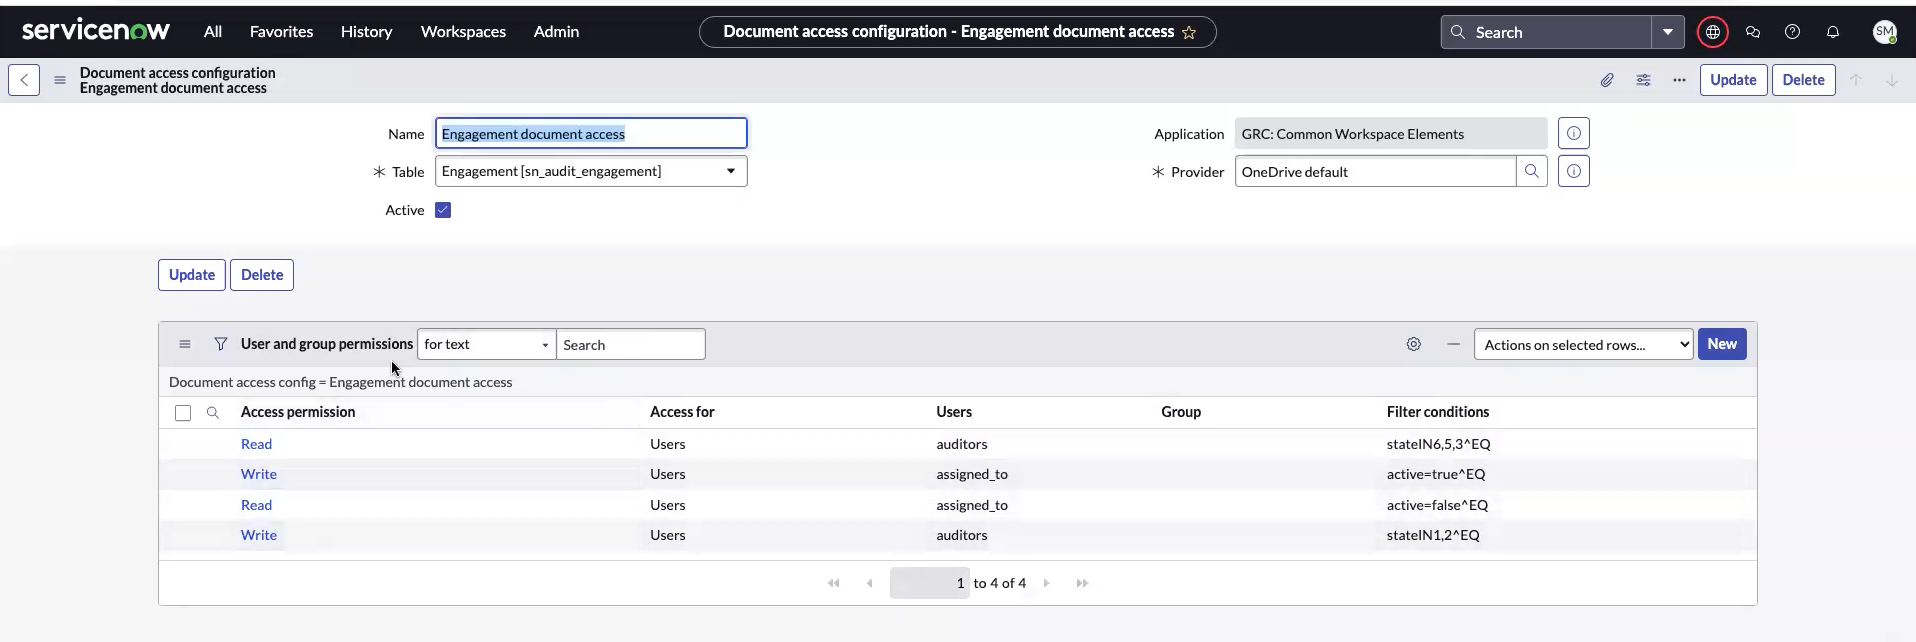Open the first Read permission link

click(x=256, y=444)
